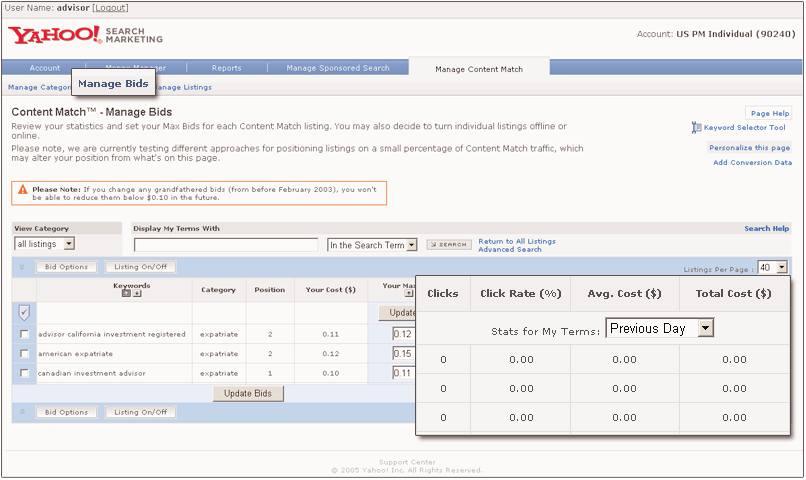Click the select-all checkmark icon
This screenshot has height=480, width=806.
24,312
